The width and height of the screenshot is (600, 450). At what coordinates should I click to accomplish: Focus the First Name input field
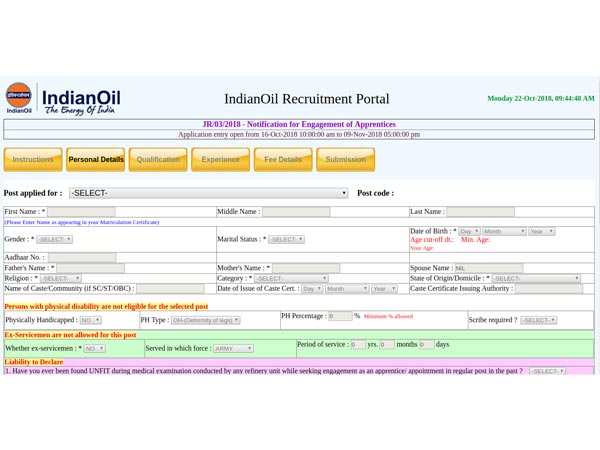(81, 212)
